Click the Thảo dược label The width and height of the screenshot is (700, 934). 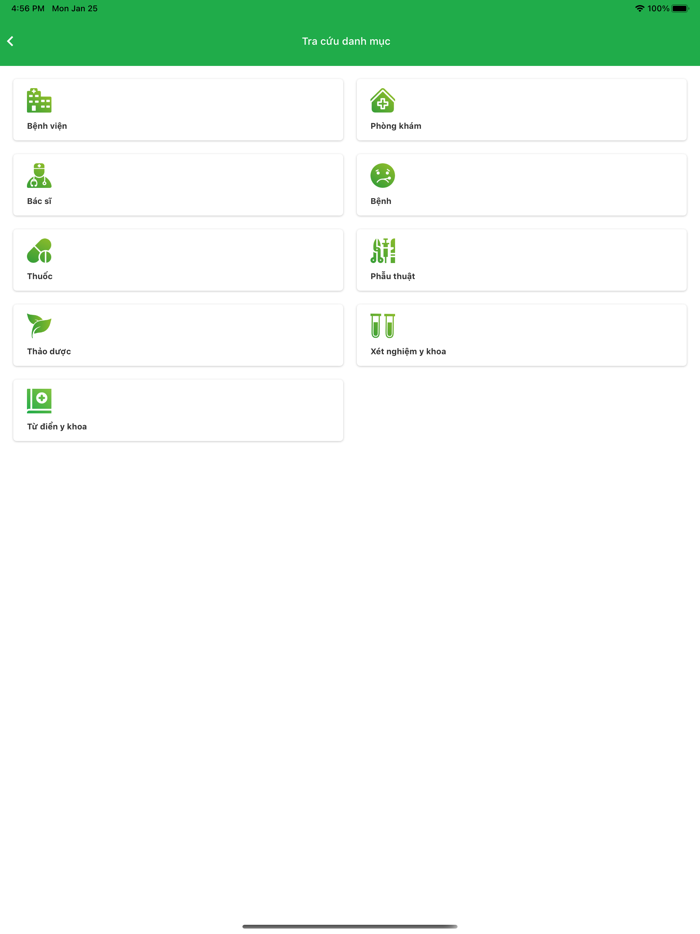point(49,351)
